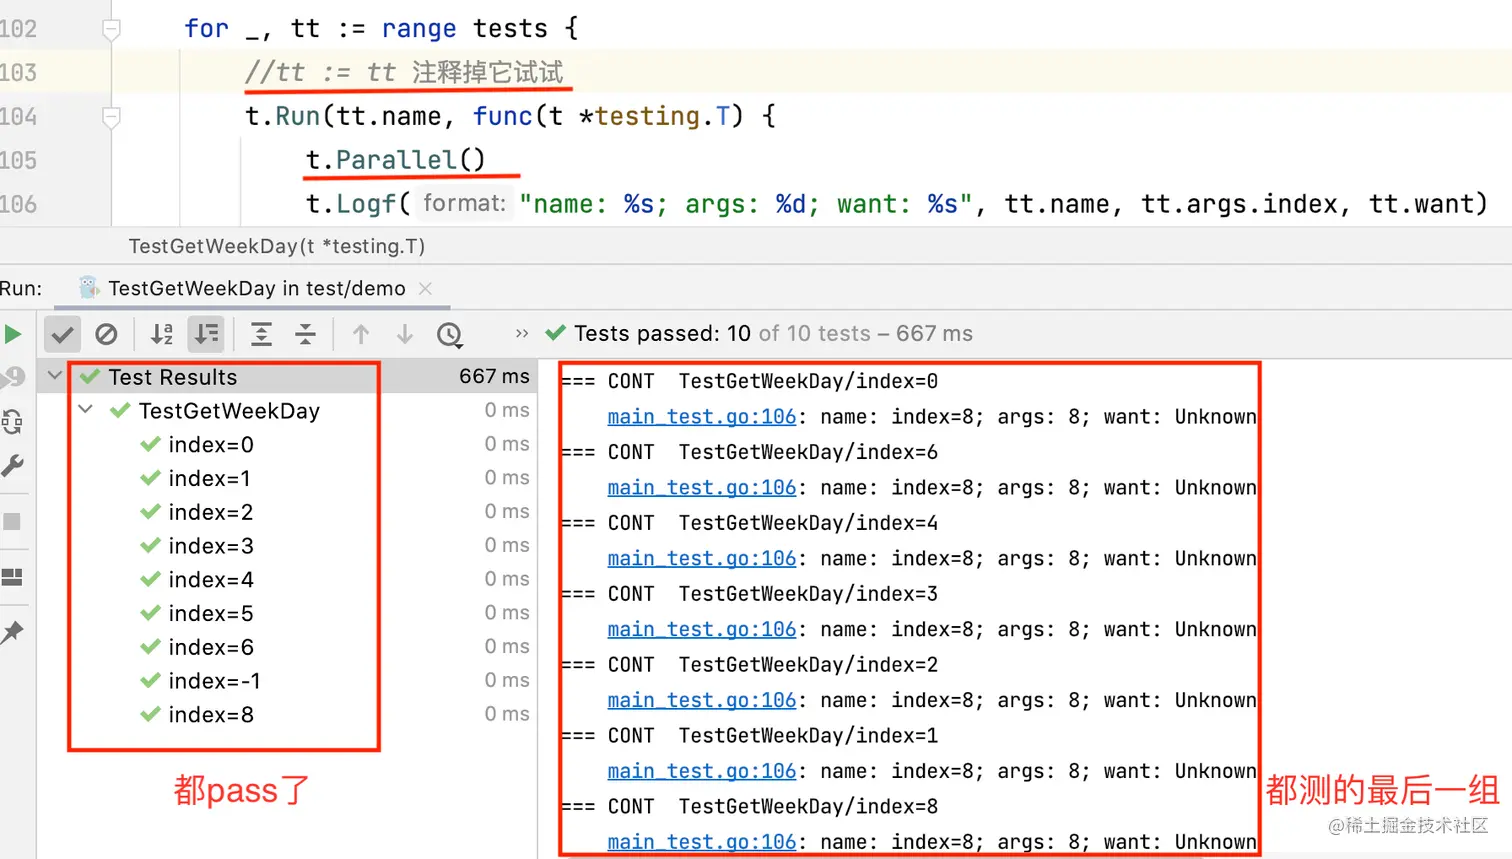Click the === CONT TestGetWeekDay/index=0 output line
The image size is (1512, 859).
(749, 382)
